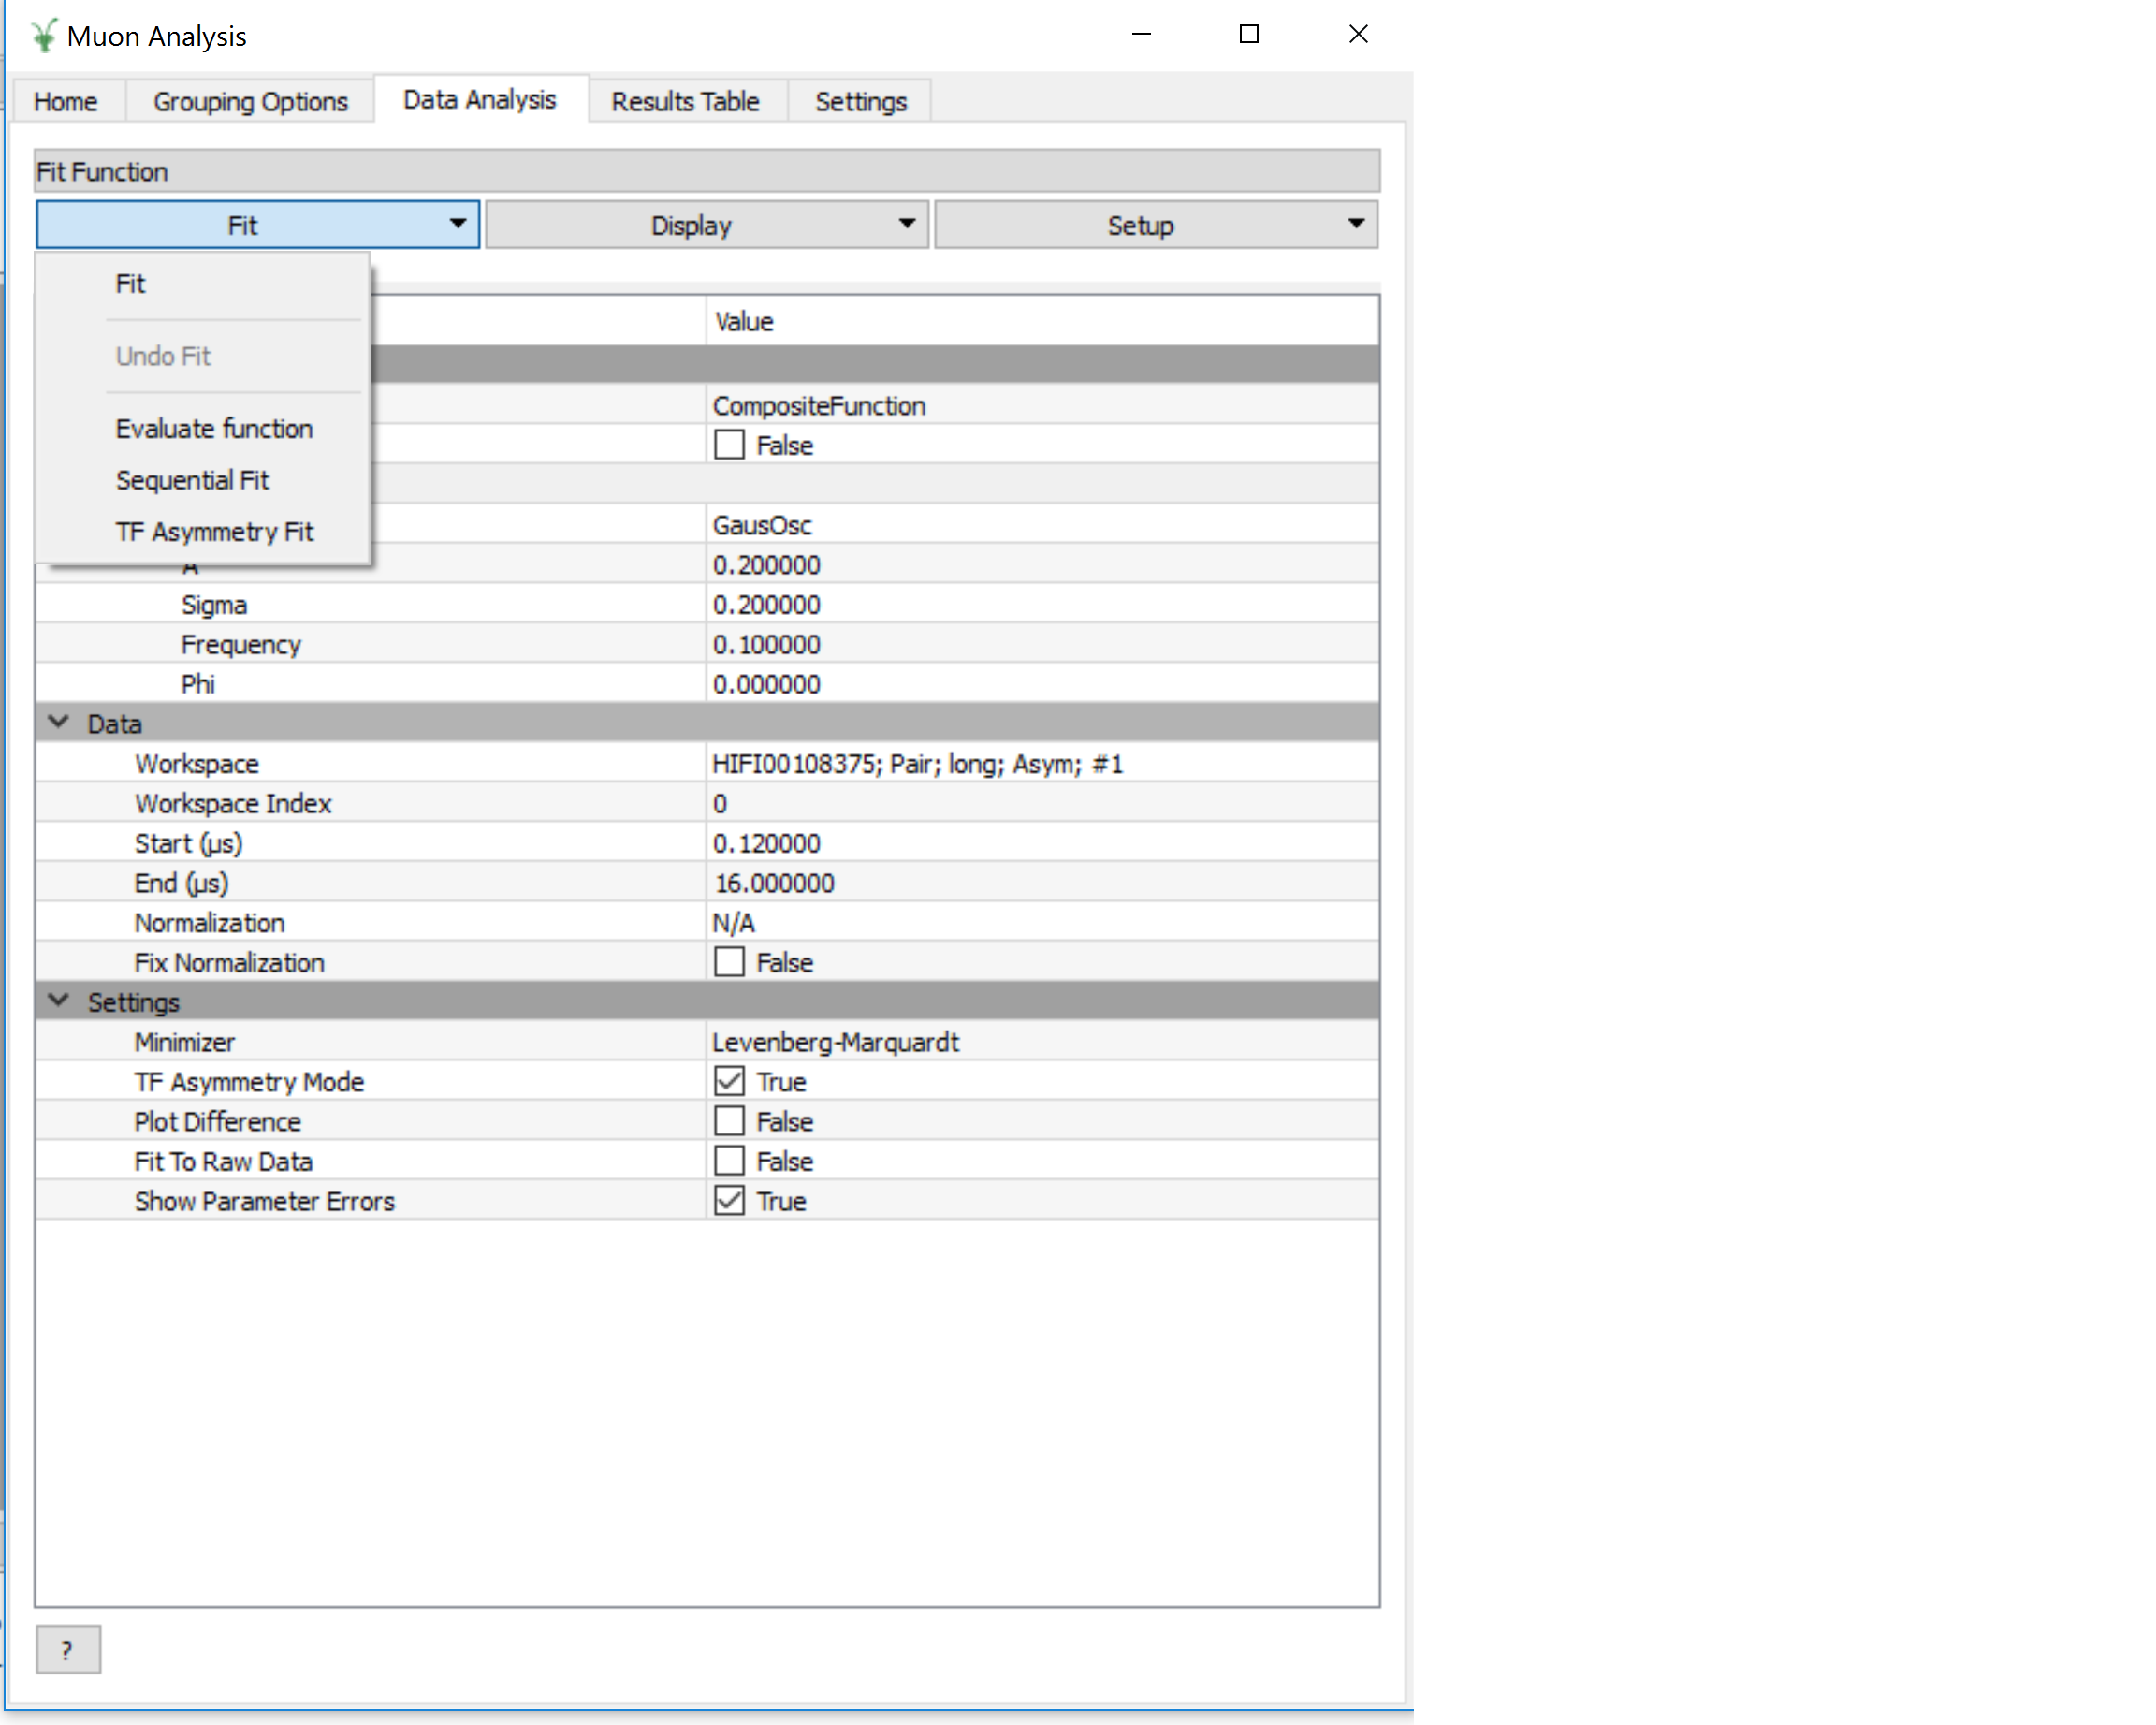Disable the Show Parameter Errors checkbox
The height and width of the screenshot is (1725, 2156).
(x=729, y=1201)
